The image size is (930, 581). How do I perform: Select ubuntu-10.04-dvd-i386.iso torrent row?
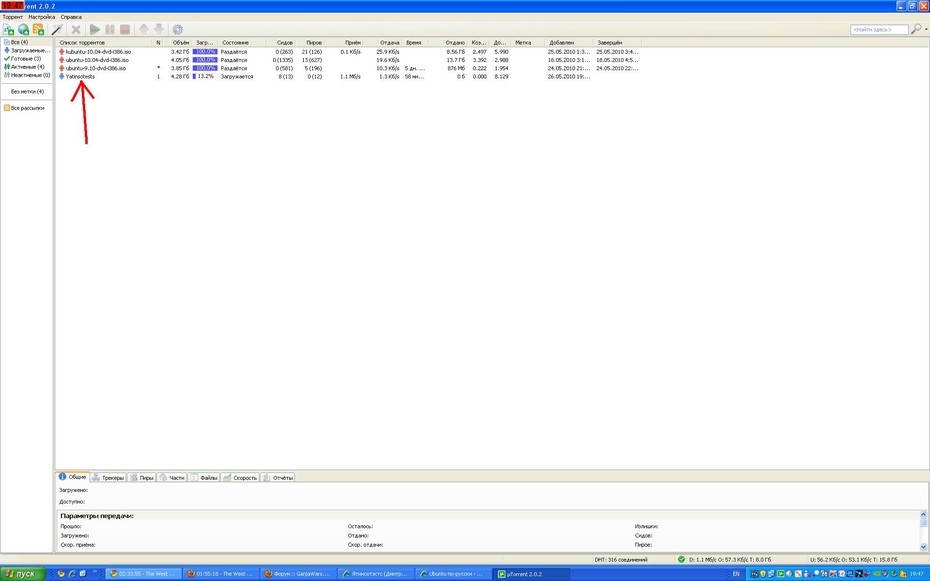[x=349, y=60]
